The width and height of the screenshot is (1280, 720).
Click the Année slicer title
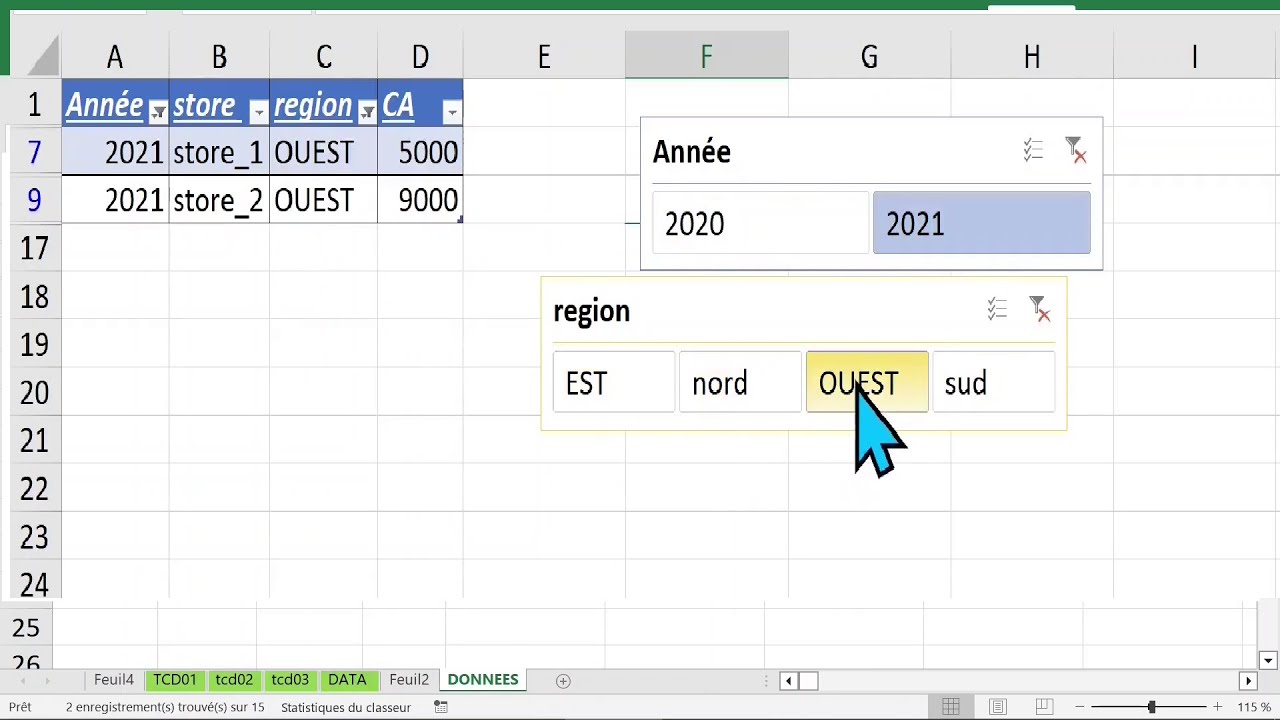[x=692, y=152]
